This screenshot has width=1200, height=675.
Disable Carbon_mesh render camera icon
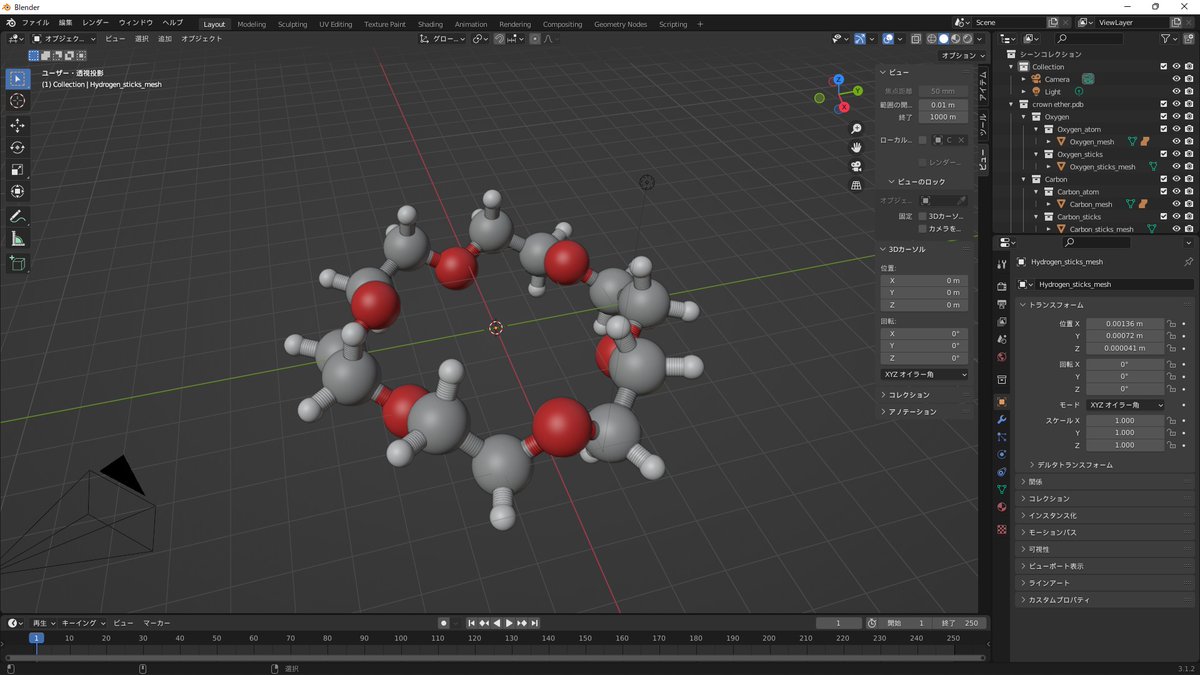tap(1189, 204)
